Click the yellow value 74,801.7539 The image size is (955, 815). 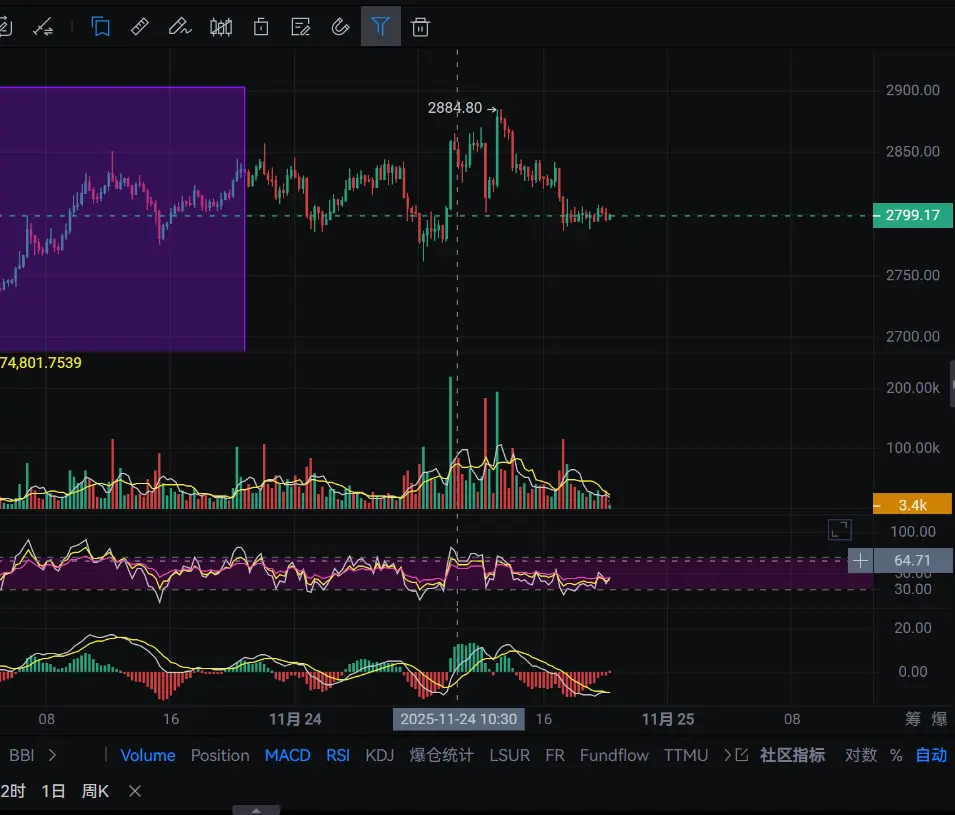pos(41,363)
